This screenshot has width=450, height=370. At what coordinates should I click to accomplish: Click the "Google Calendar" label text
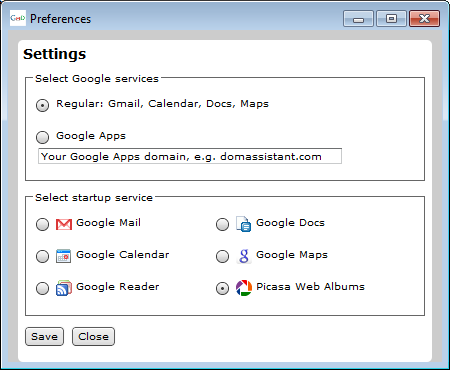[123, 255]
